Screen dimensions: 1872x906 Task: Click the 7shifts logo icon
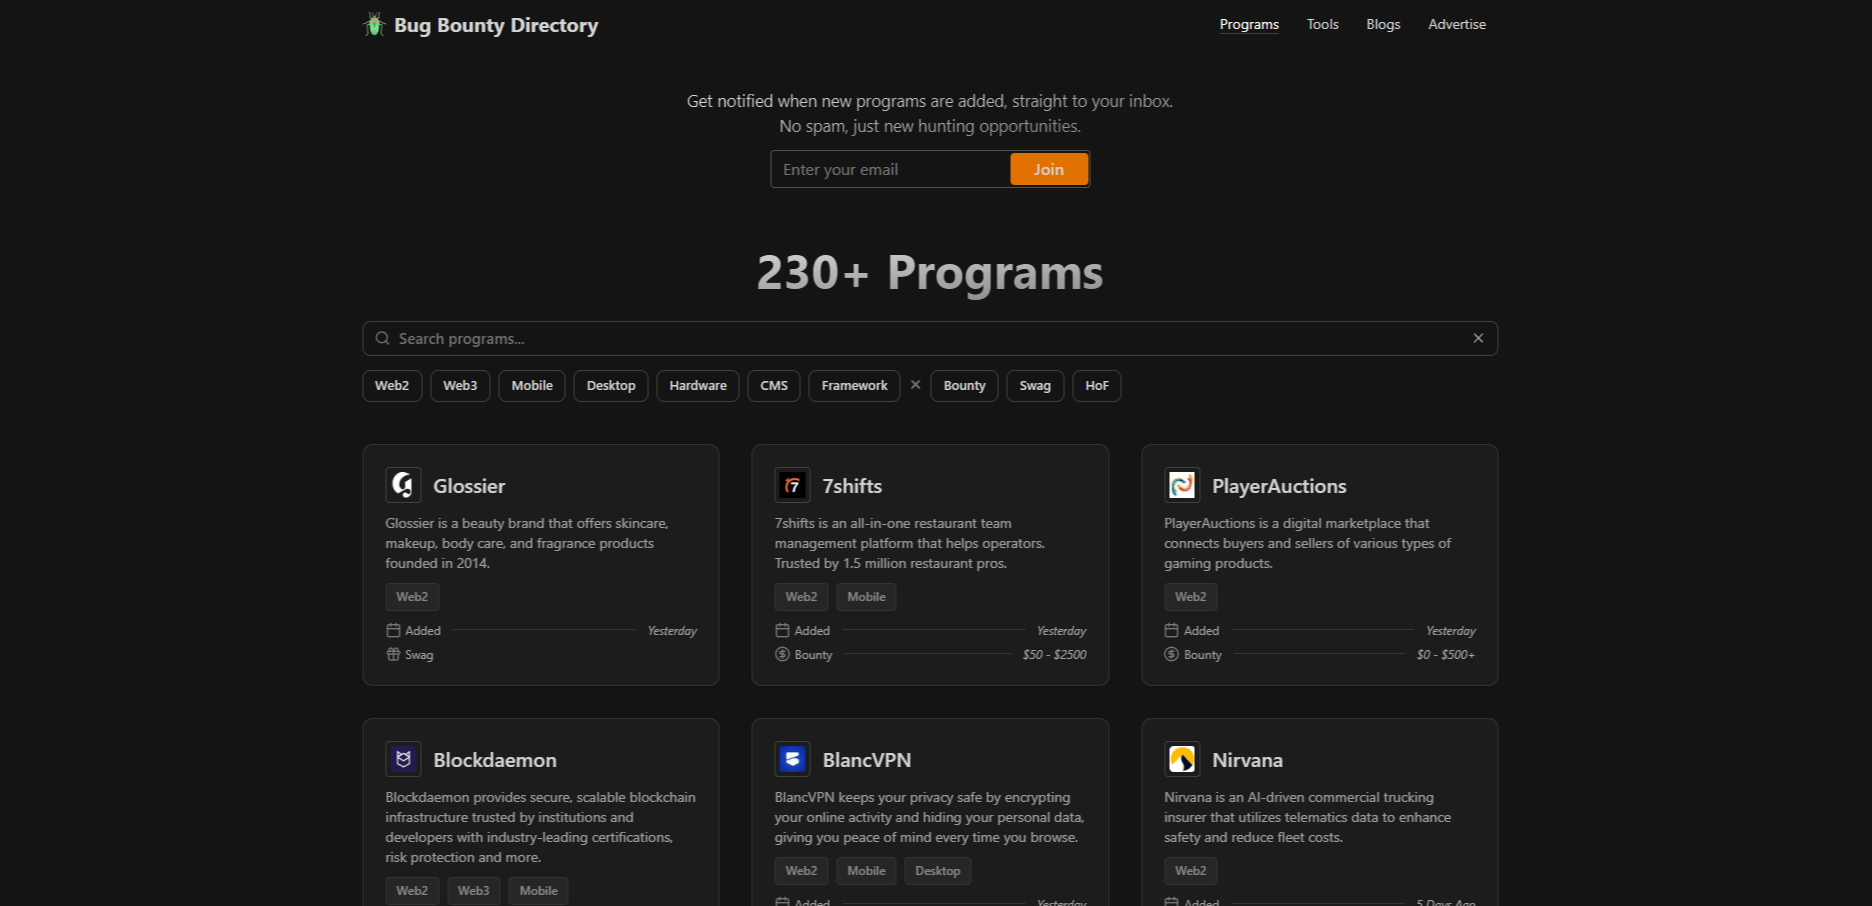tap(792, 485)
